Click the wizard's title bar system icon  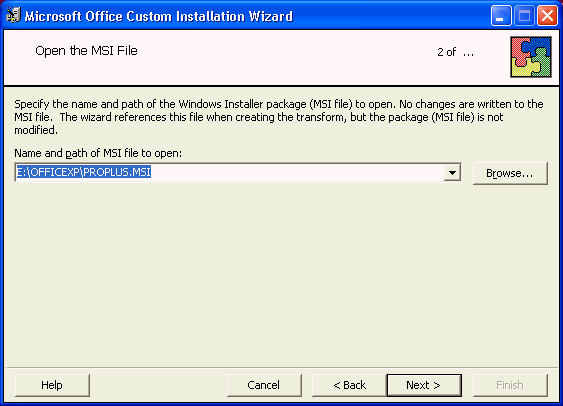13,16
